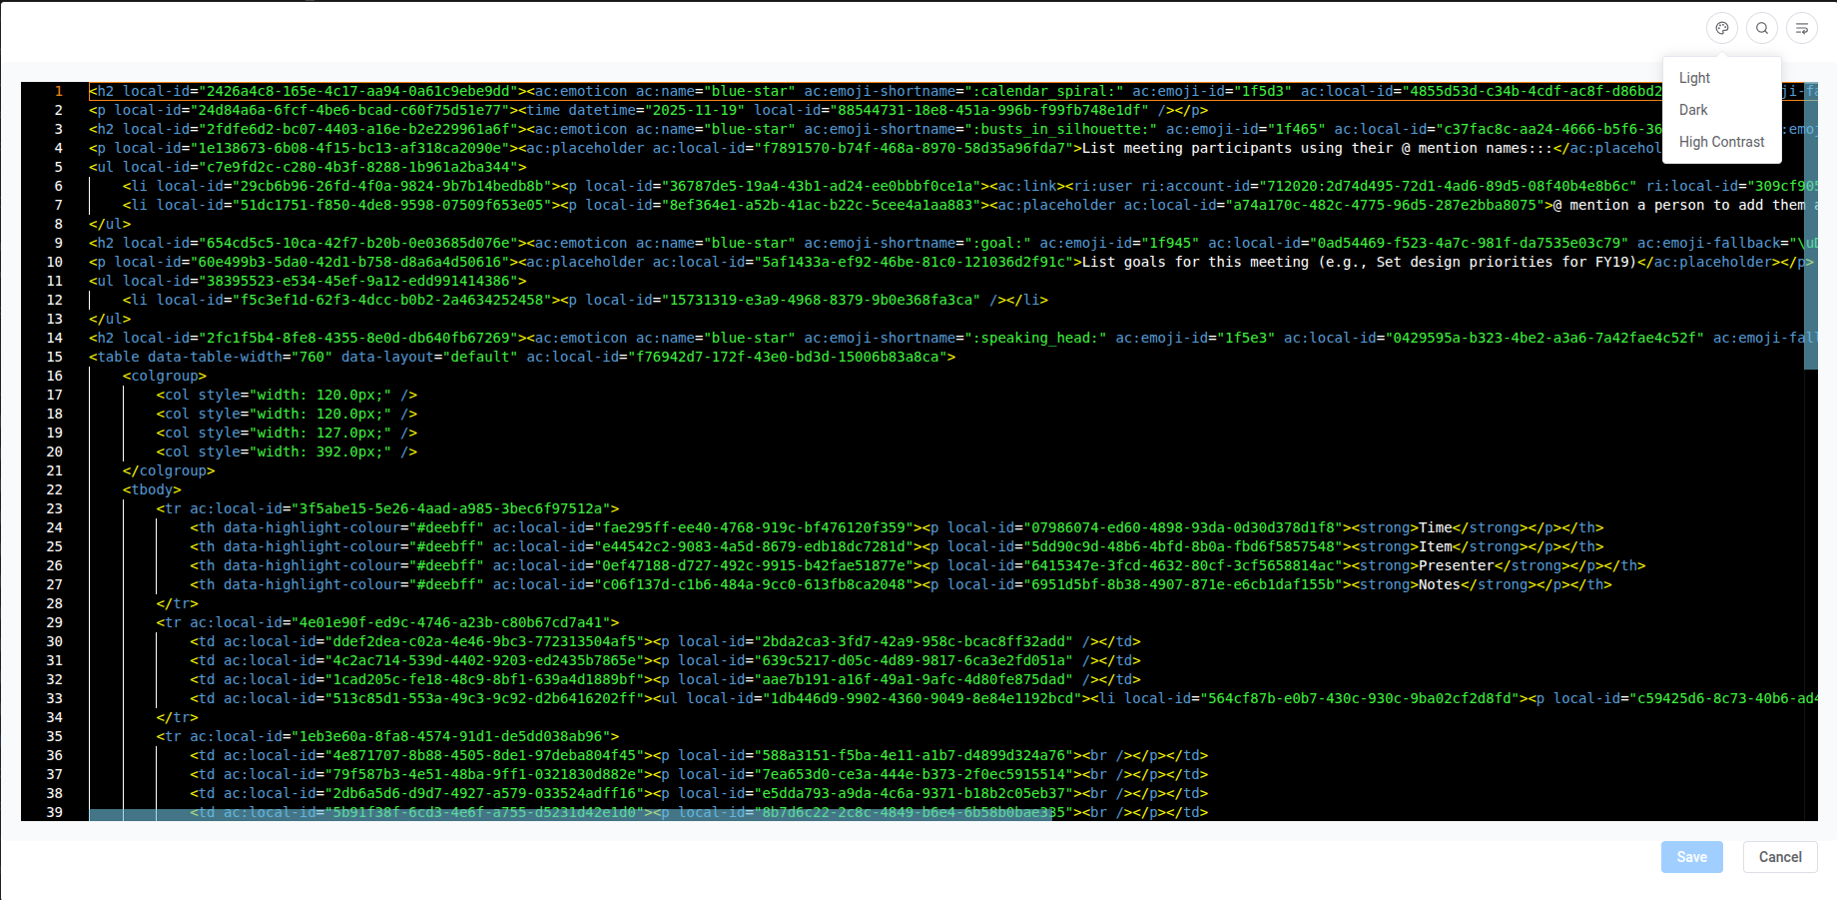Click the Save button

click(x=1692, y=857)
